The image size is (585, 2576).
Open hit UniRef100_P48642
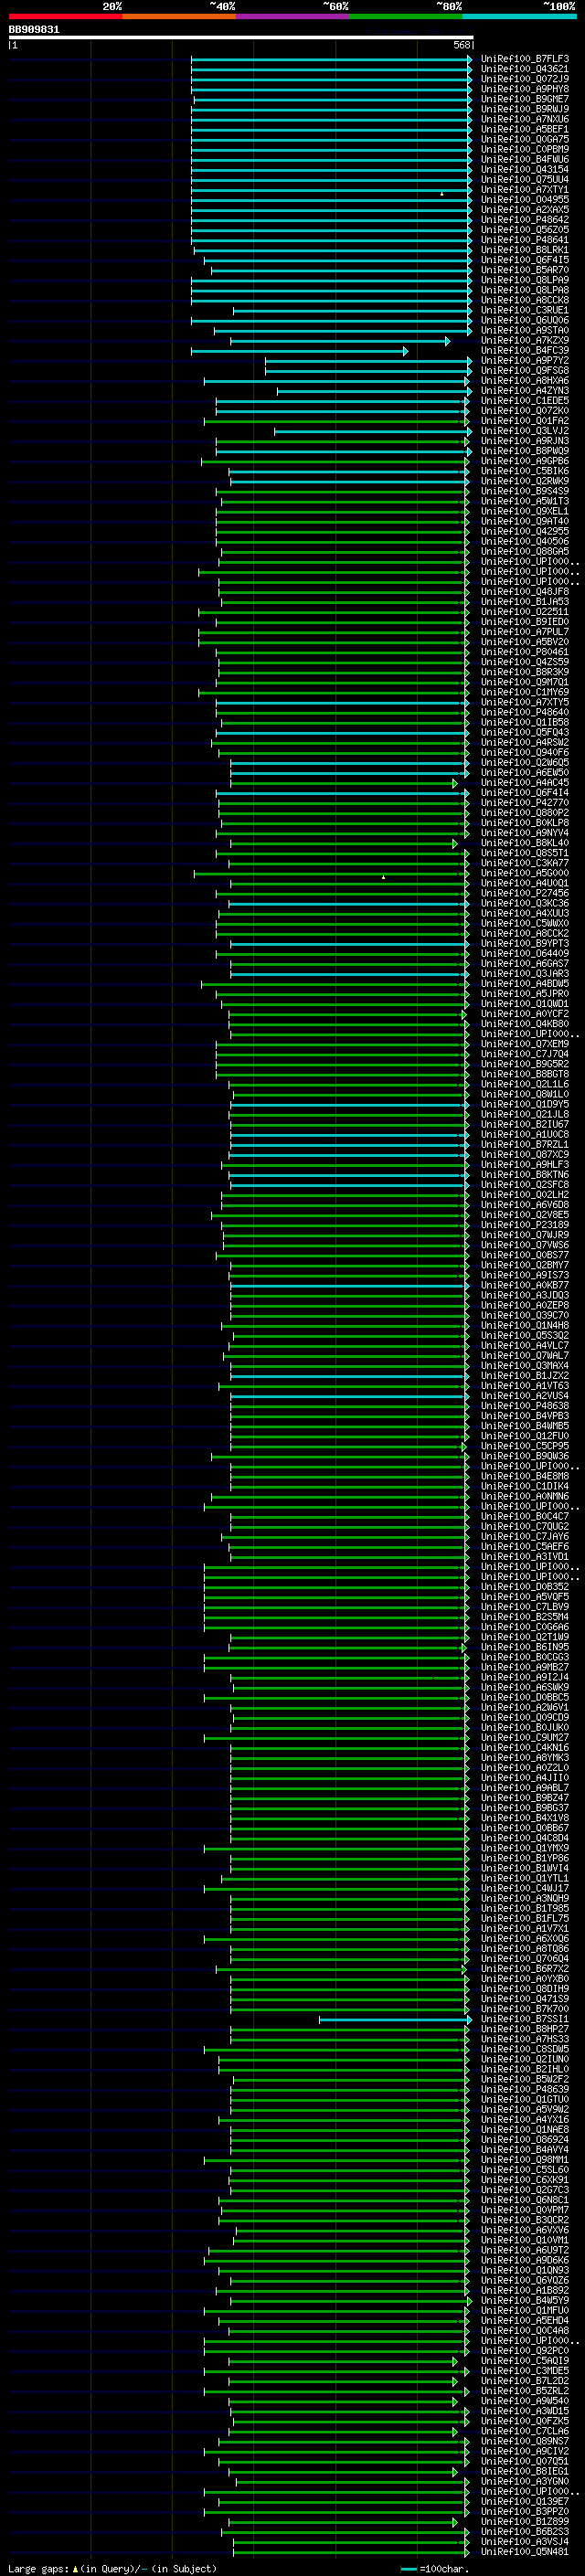pyautogui.click(x=524, y=220)
